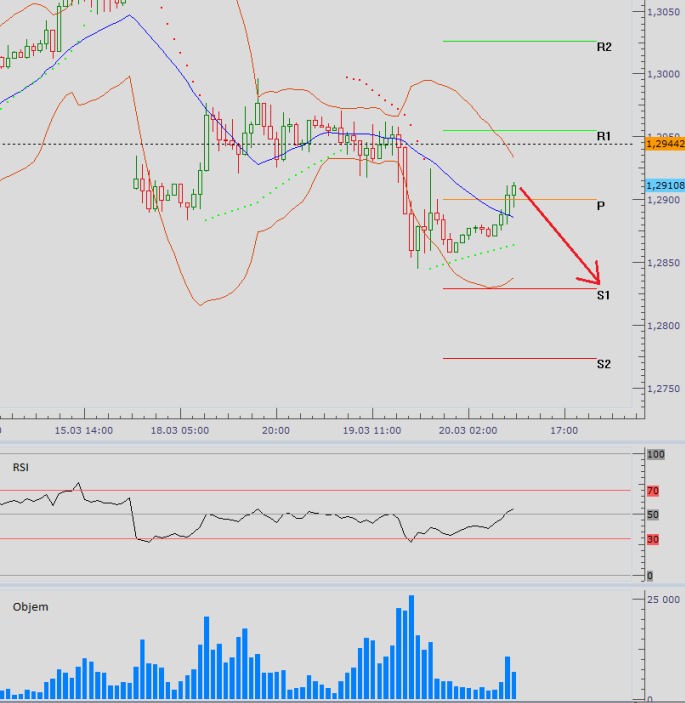Click the green R2 resistance line

[520, 41]
